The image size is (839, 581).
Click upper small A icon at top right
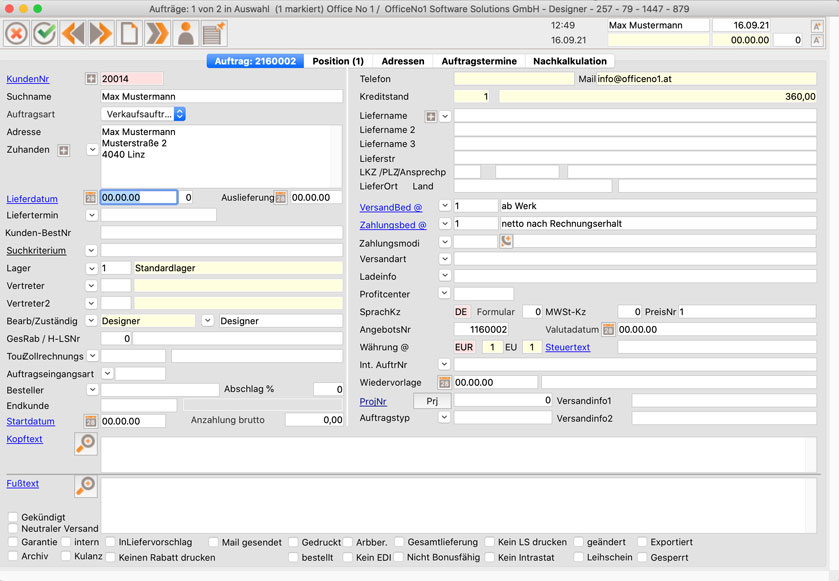[x=817, y=26]
